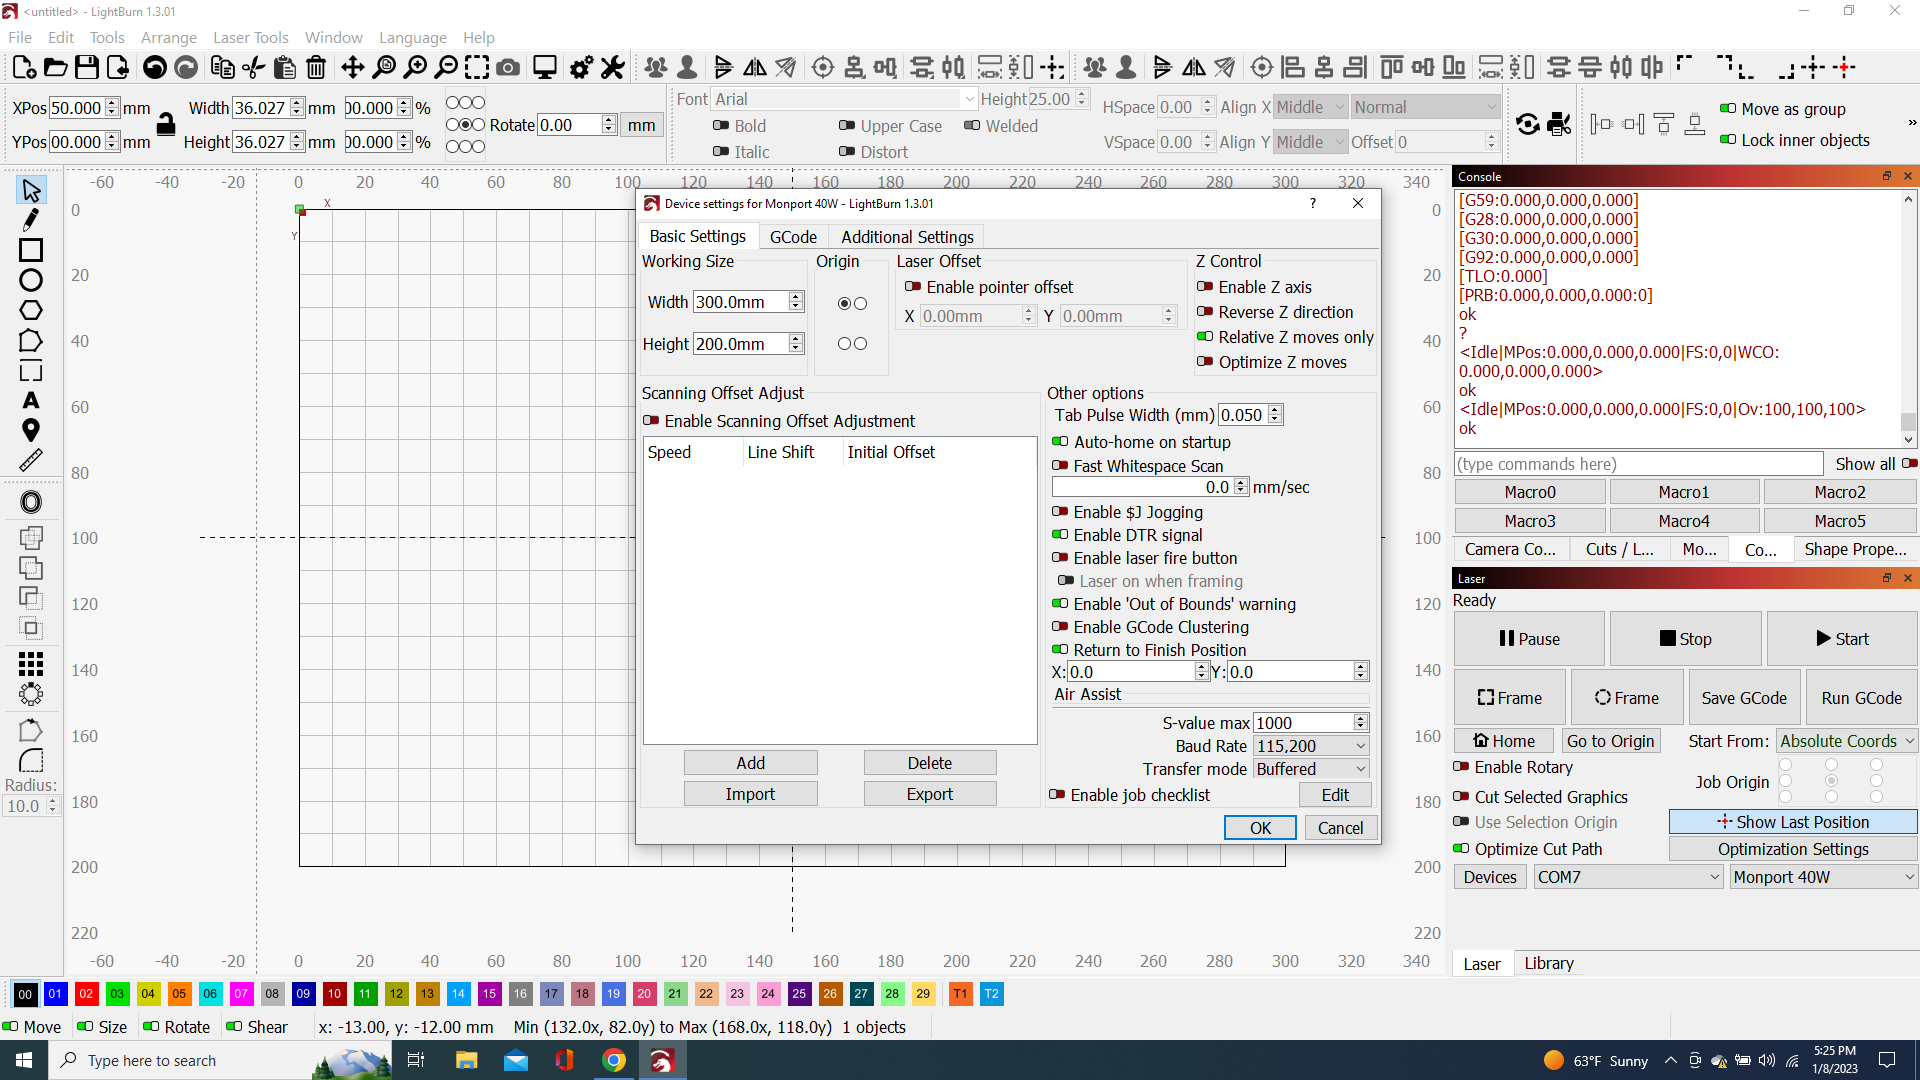
Task: Toggle Enable GCode Clustering switch
Action: click(x=1060, y=627)
